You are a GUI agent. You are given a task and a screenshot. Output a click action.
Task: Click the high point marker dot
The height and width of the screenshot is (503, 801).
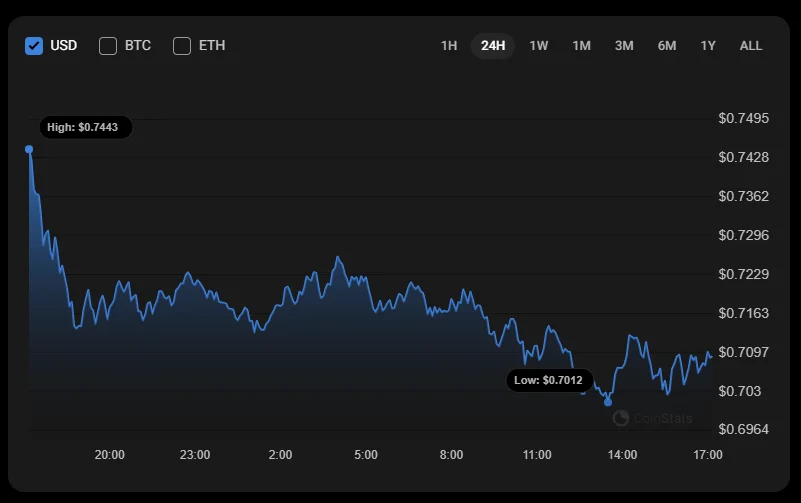[x=29, y=149]
